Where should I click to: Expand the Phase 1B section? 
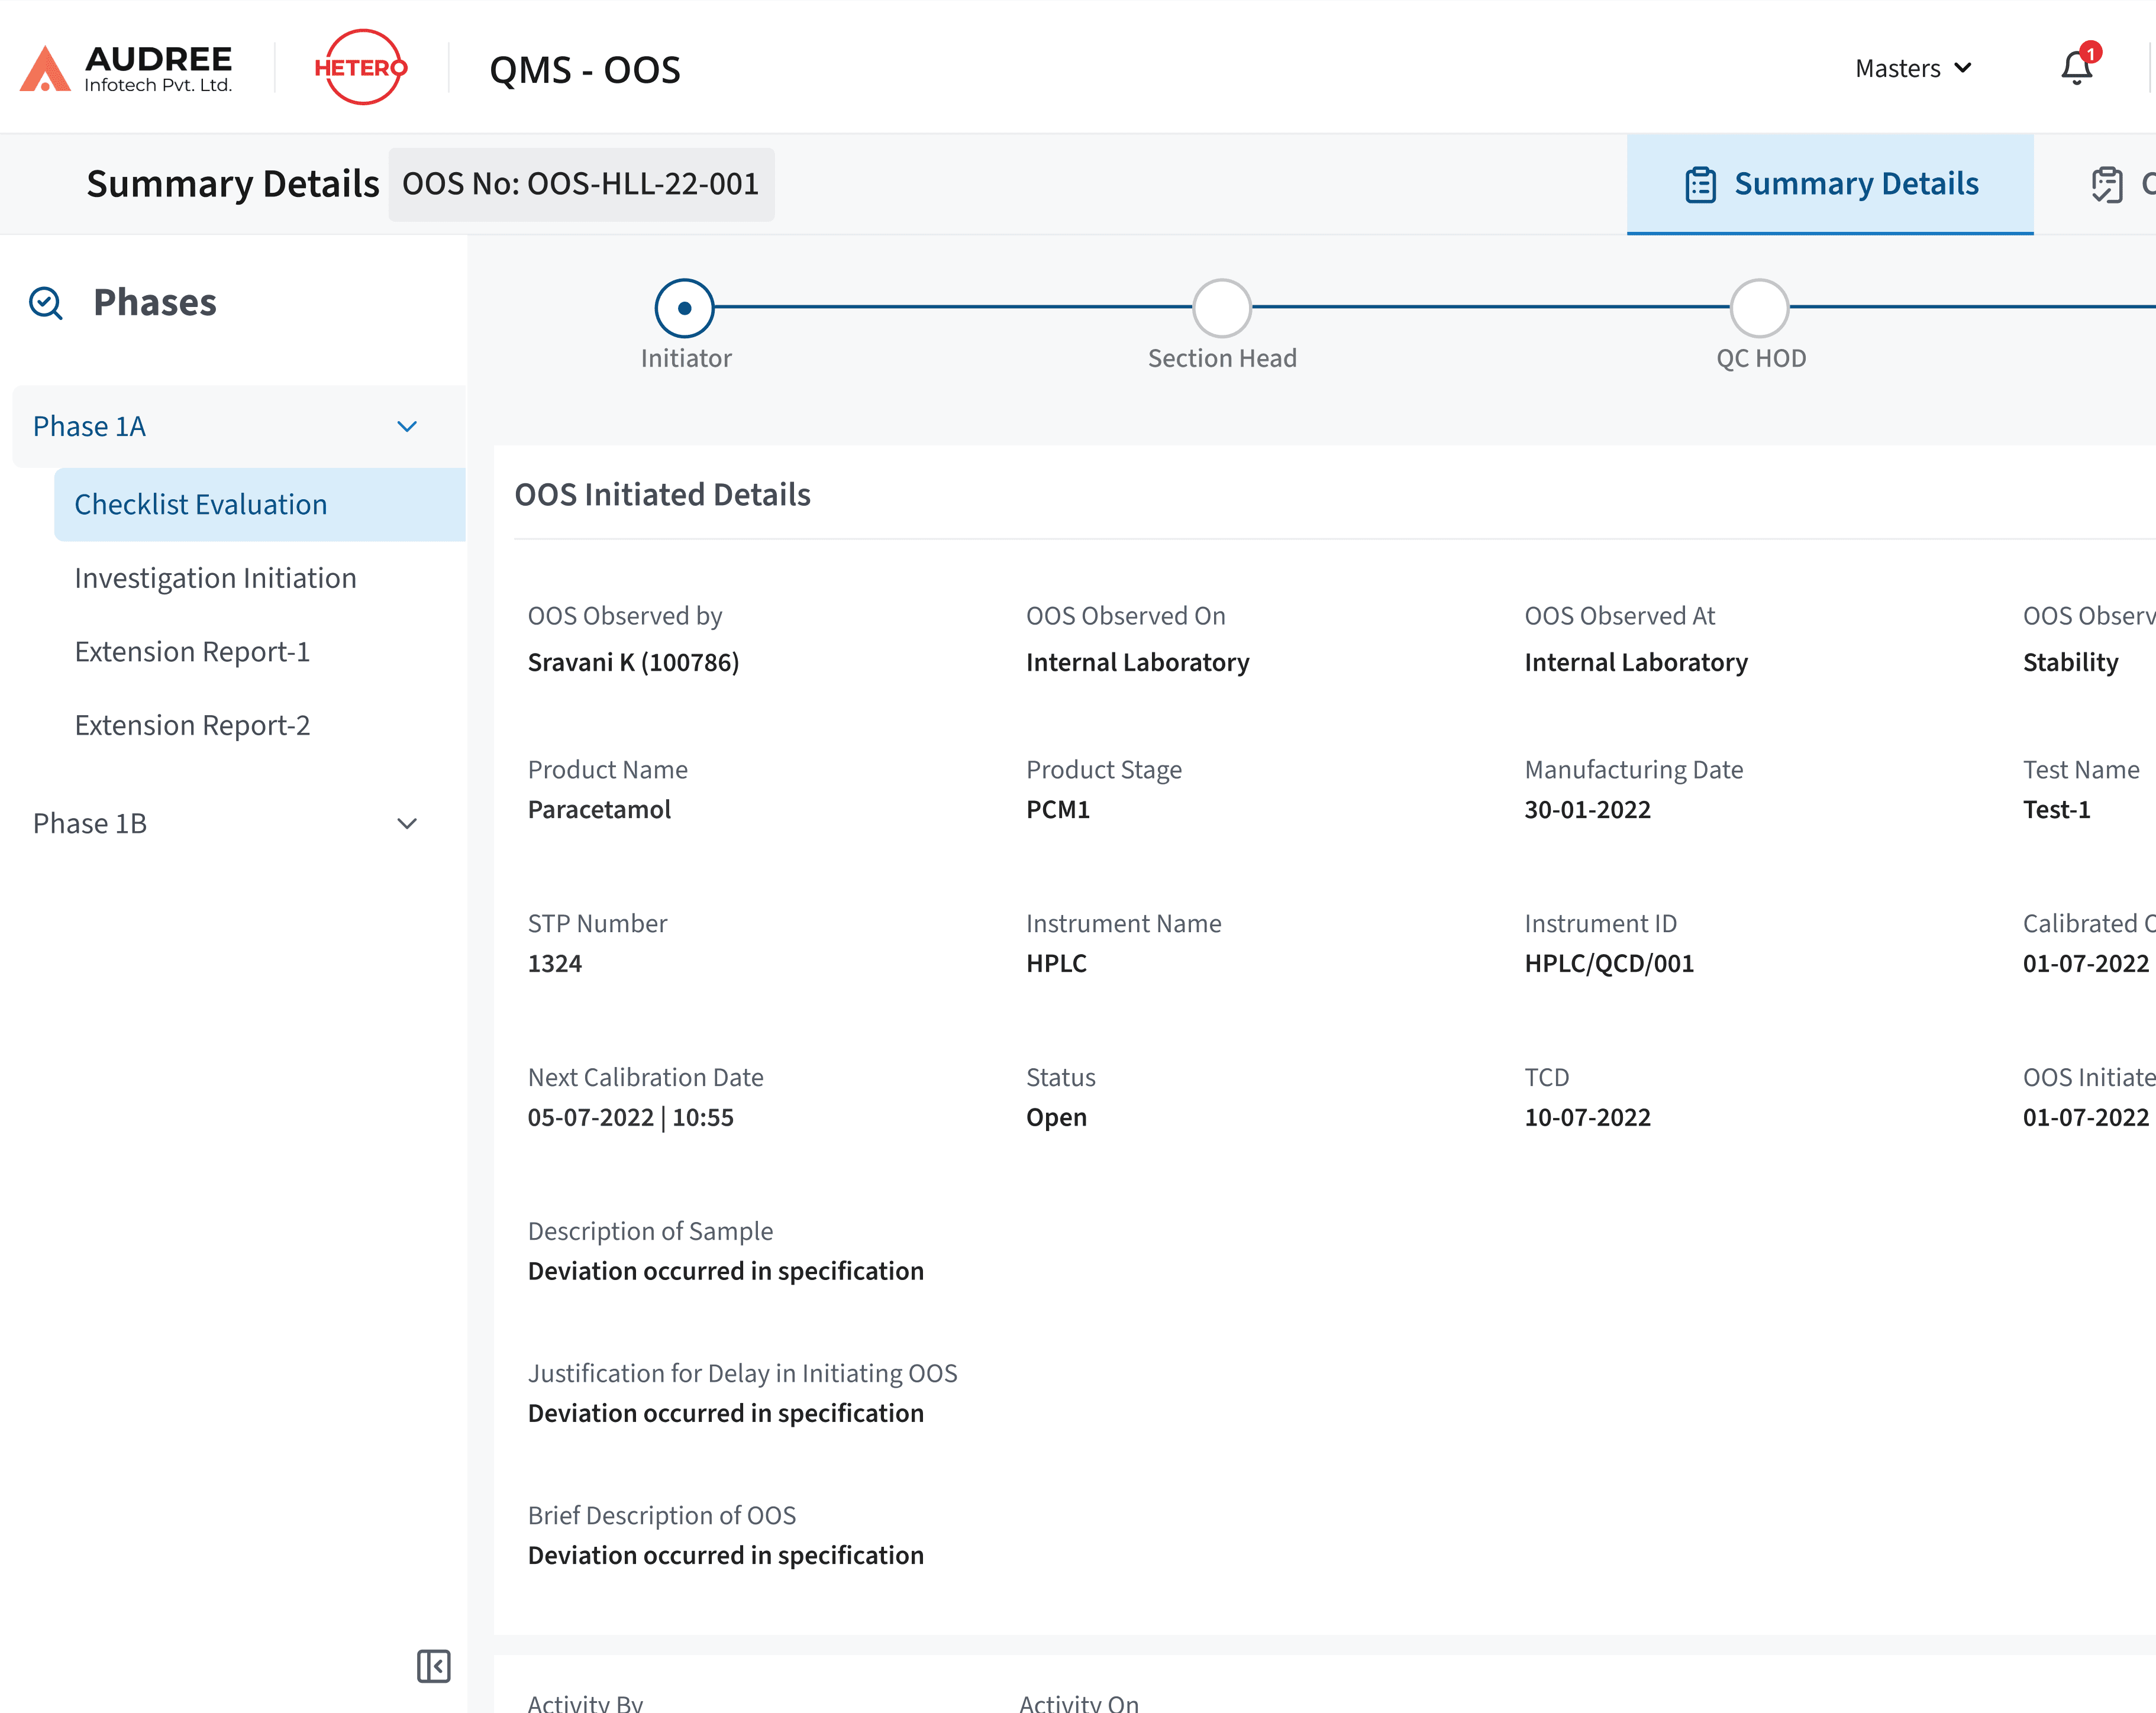coord(406,823)
